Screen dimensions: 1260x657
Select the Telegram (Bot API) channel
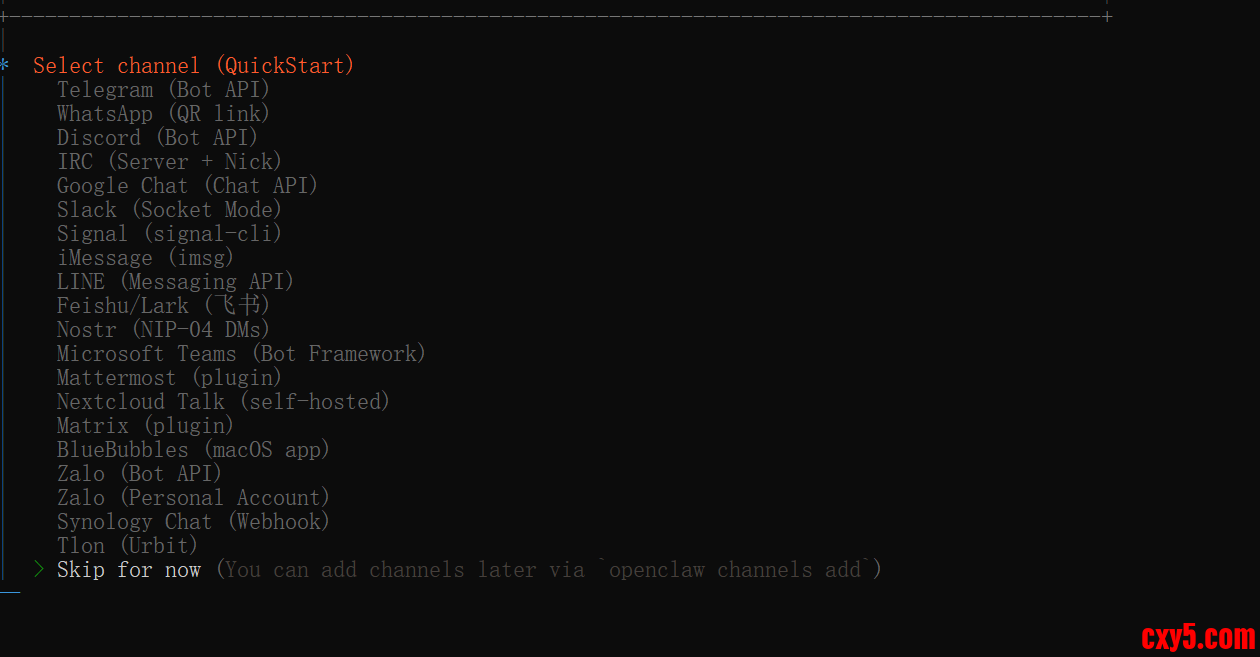click(163, 90)
